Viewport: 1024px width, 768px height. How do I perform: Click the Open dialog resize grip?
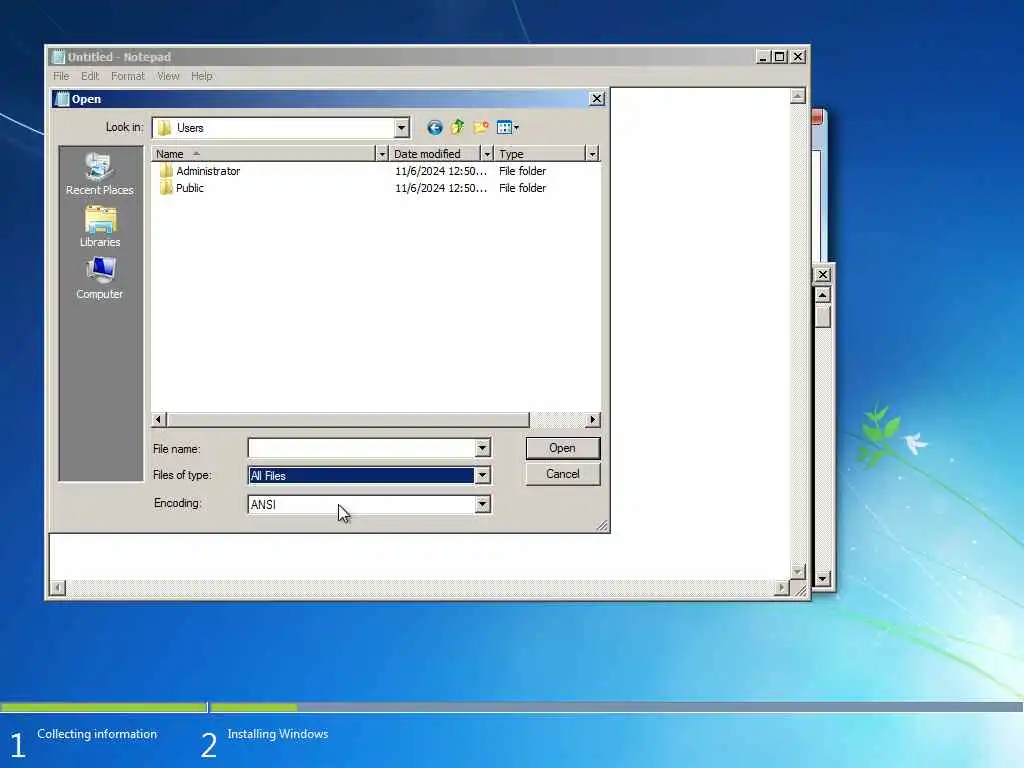pos(602,525)
